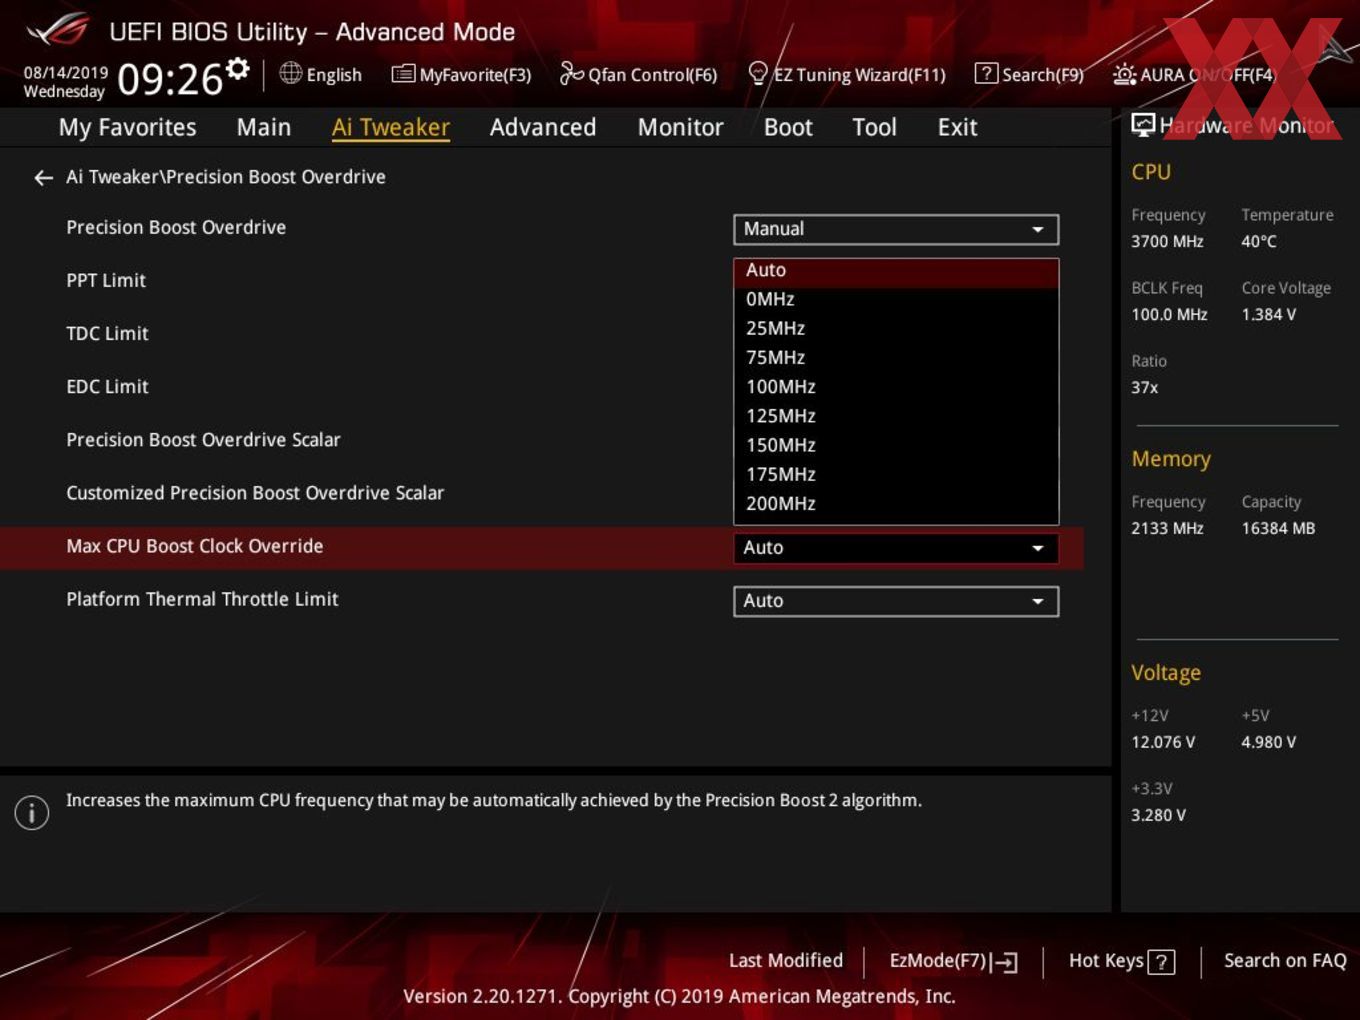This screenshot has width=1360, height=1020.
Task: Open the Boot tab
Action: pyautogui.click(x=788, y=127)
